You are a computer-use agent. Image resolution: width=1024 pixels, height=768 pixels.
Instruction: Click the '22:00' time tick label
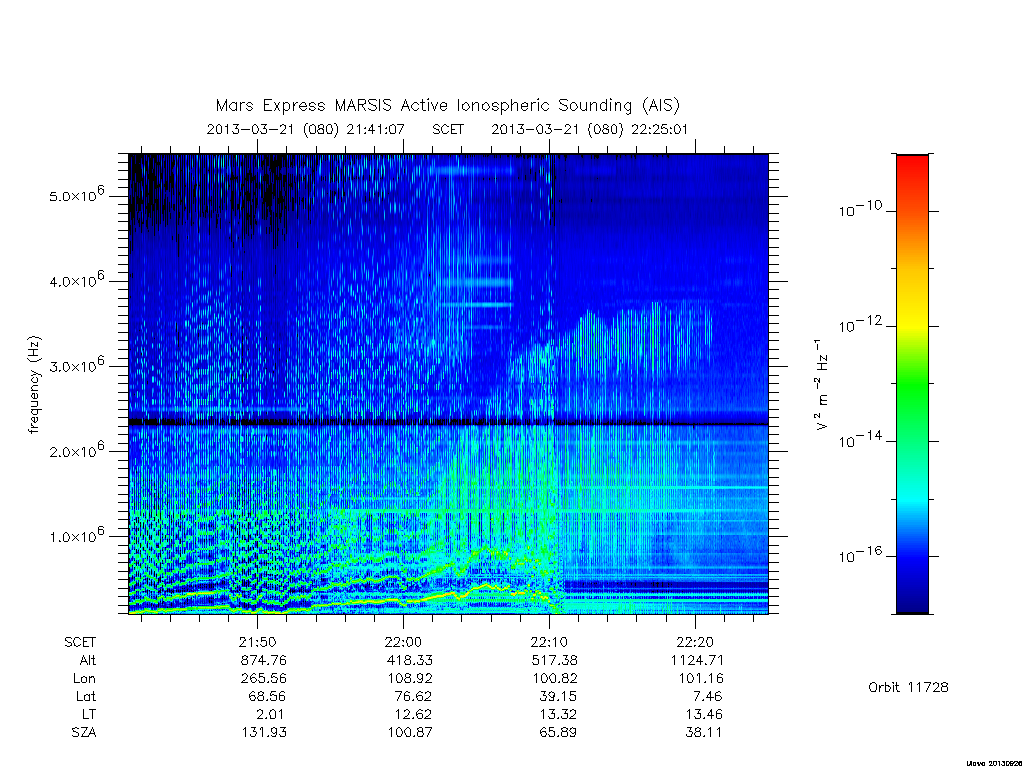404,642
